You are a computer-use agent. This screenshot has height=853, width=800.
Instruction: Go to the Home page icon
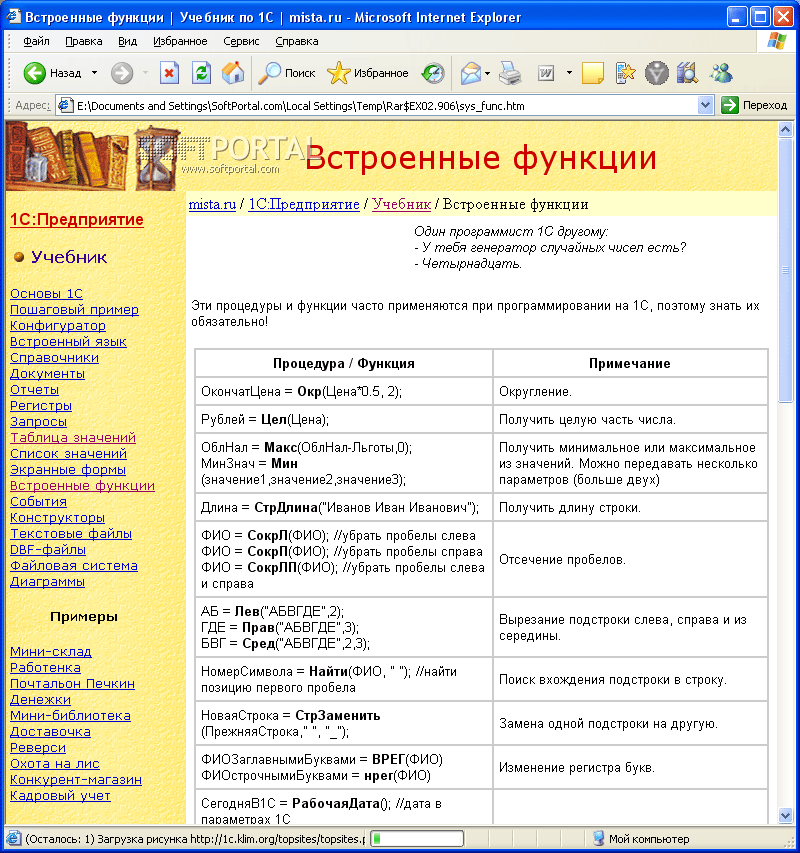click(x=233, y=73)
